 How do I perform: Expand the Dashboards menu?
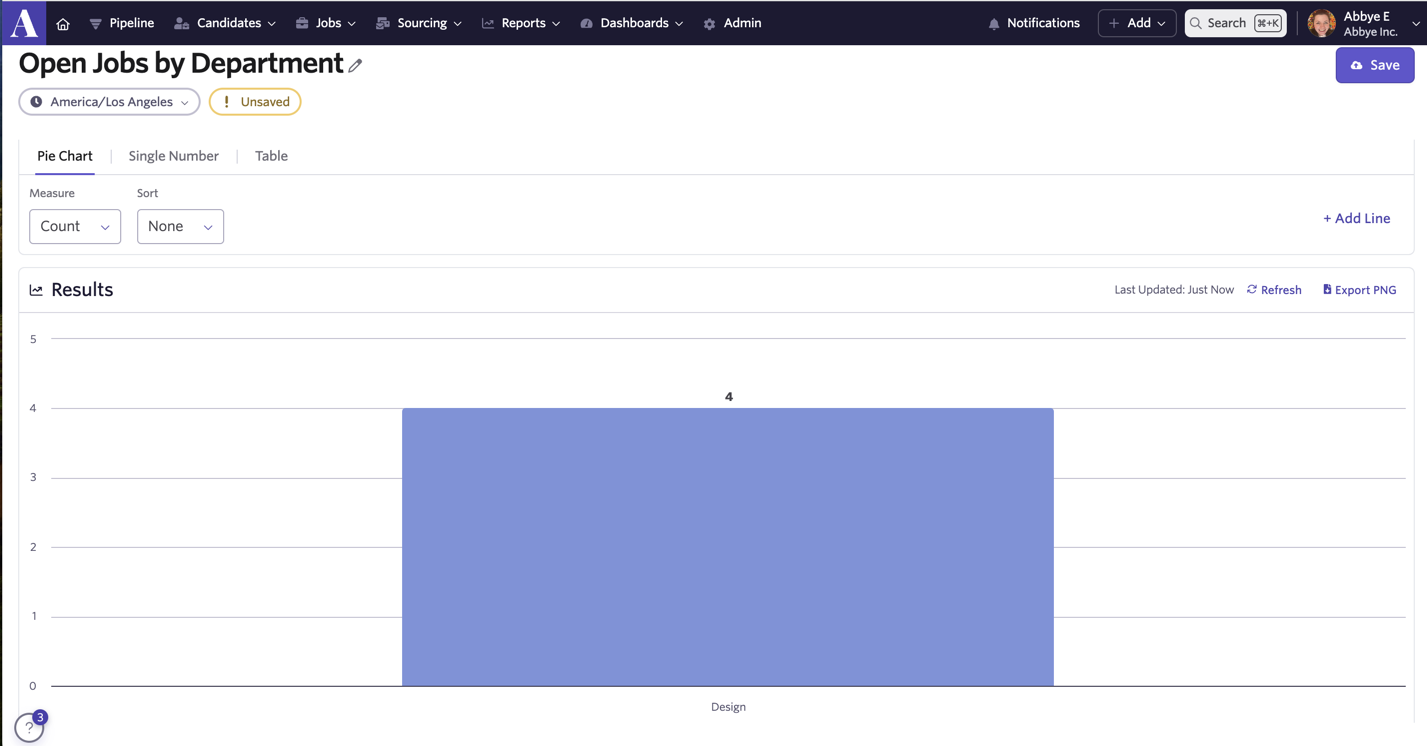pyautogui.click(x=632, y=23)
